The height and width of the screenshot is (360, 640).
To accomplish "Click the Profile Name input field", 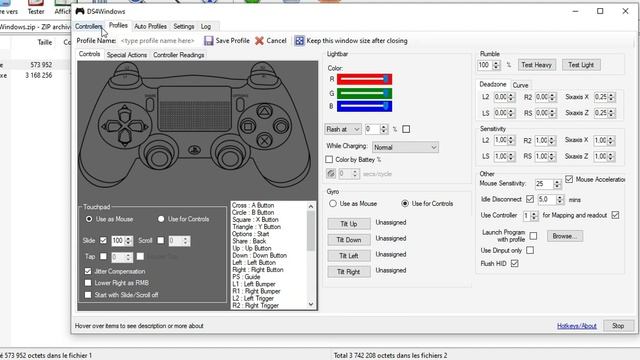I will [x=159, y=41].
